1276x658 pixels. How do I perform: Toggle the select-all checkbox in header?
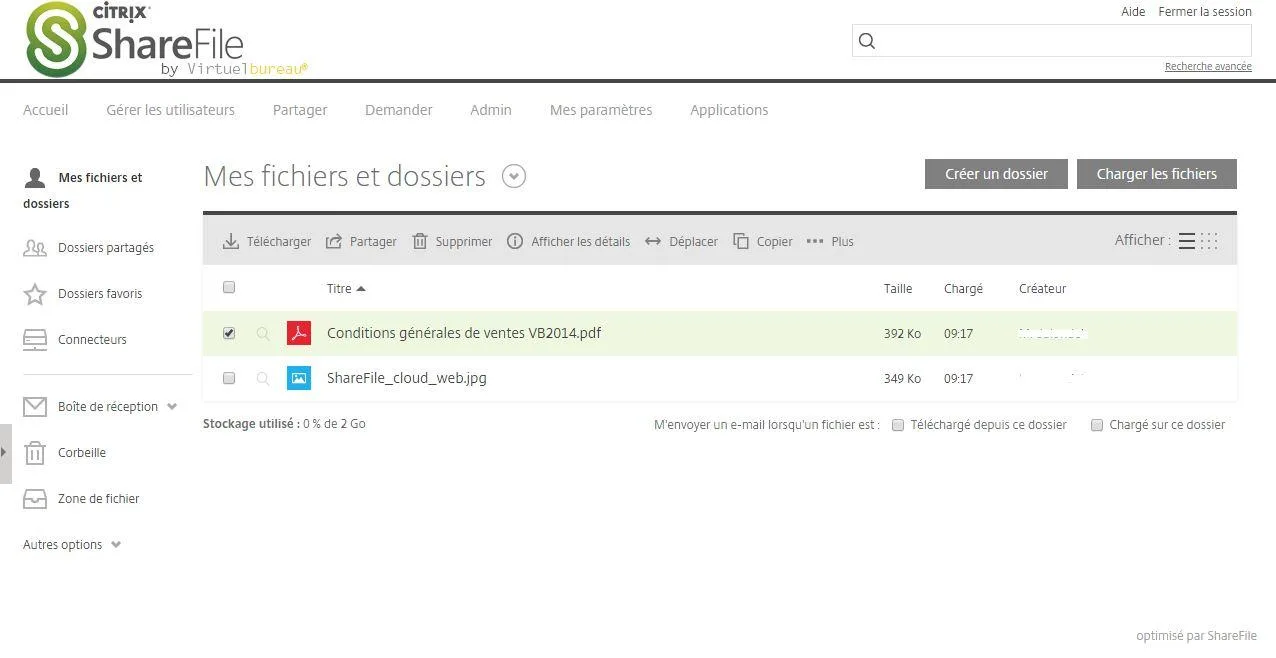229,287
